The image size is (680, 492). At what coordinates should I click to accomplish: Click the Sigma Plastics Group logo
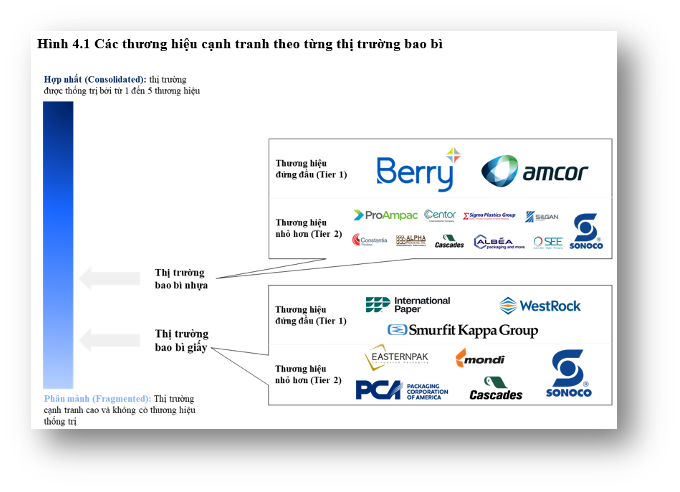point(491,215)
